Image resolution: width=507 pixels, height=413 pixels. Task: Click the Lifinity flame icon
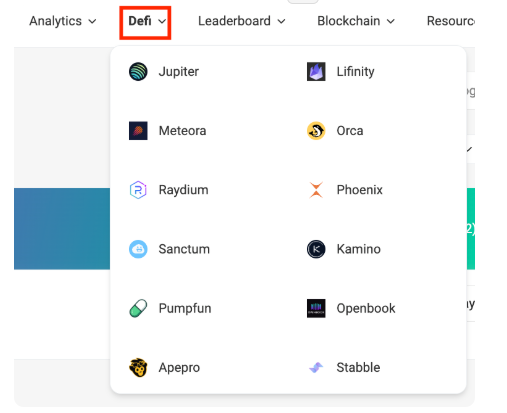[x=316, y=71]
